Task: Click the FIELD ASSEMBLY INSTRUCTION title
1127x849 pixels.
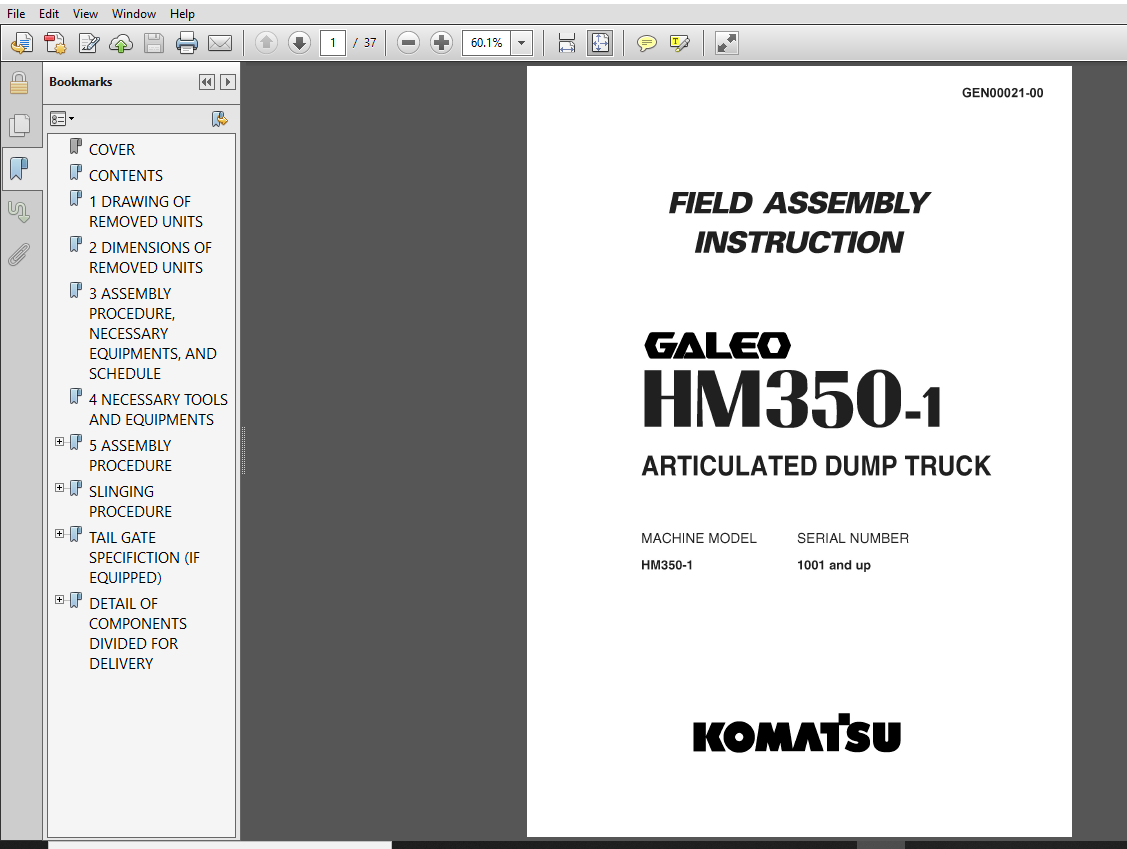Action: pyautogui.click(x=799, y=222)
